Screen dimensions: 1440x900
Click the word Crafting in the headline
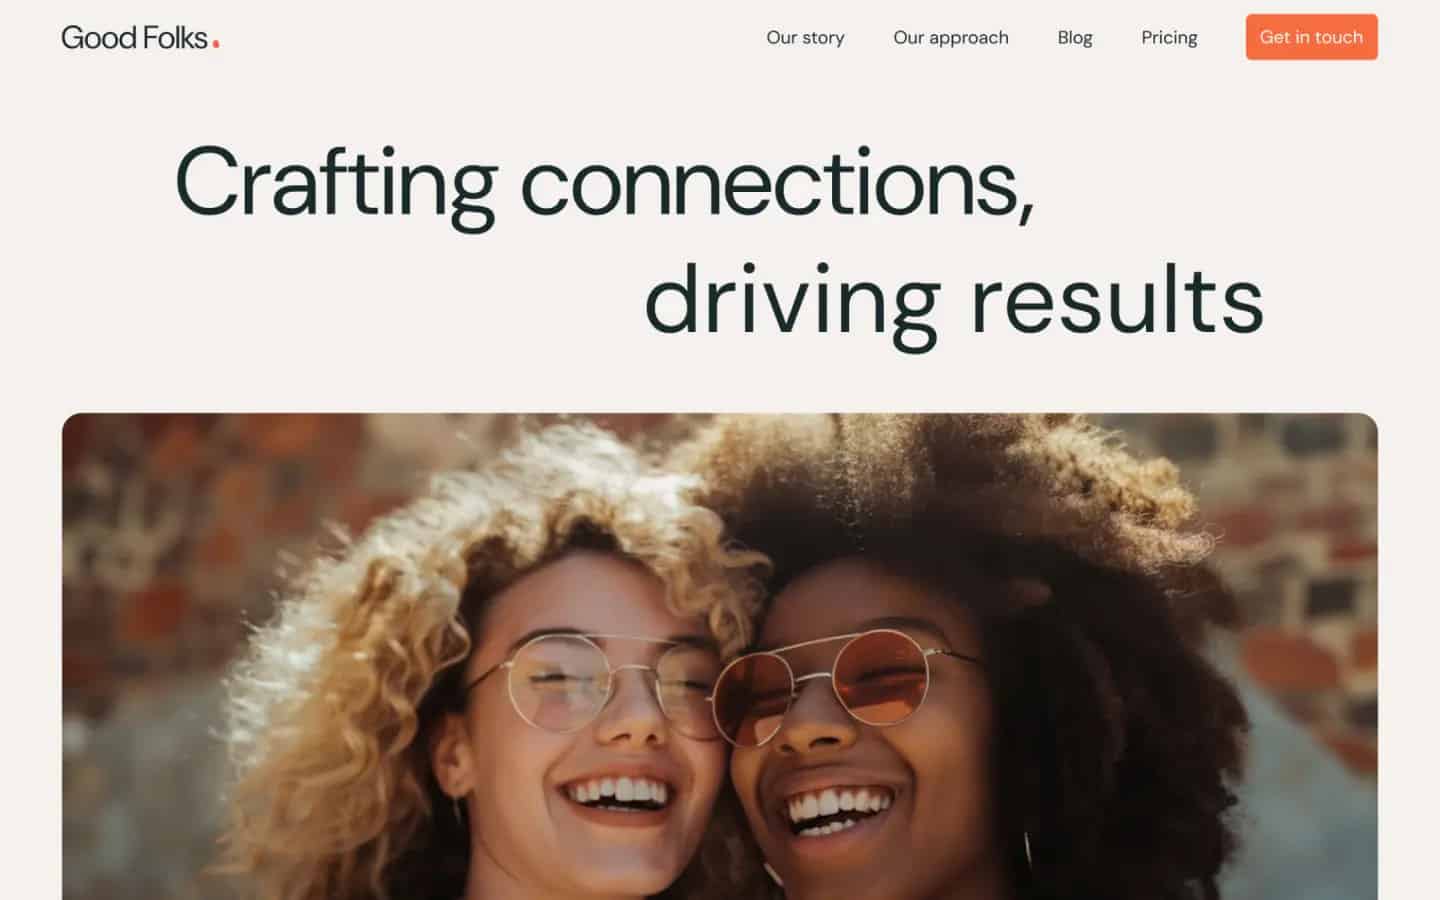pos(336,184)
